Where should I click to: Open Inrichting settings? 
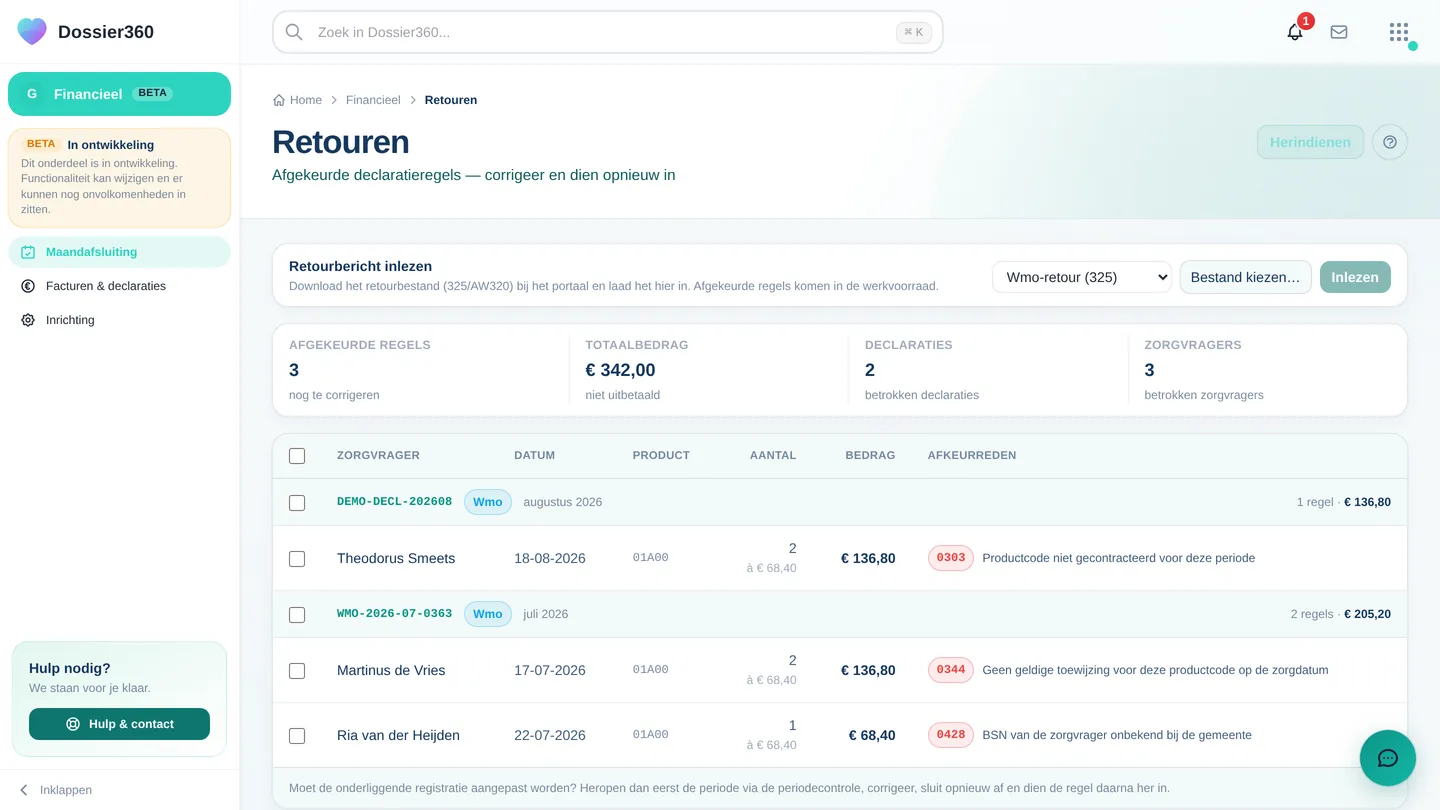119,320
